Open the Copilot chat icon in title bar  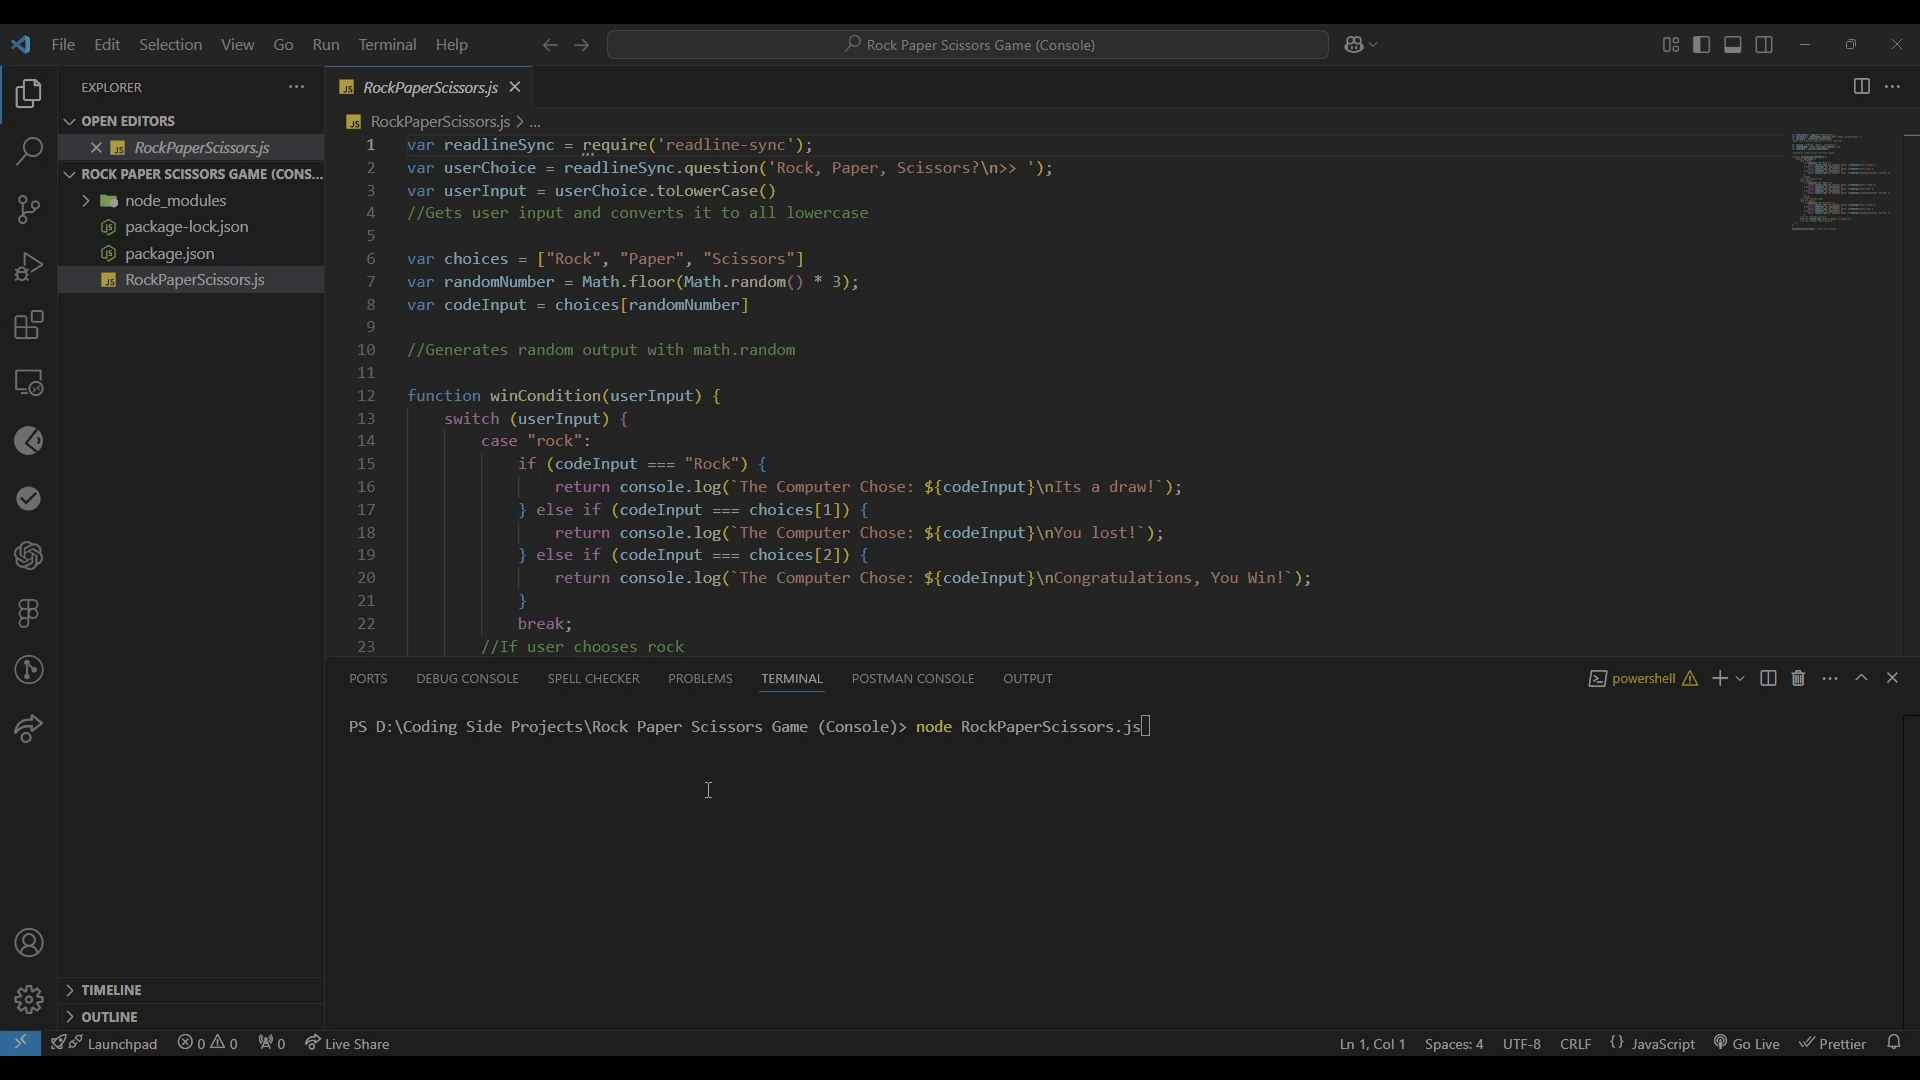point(1355,45)
